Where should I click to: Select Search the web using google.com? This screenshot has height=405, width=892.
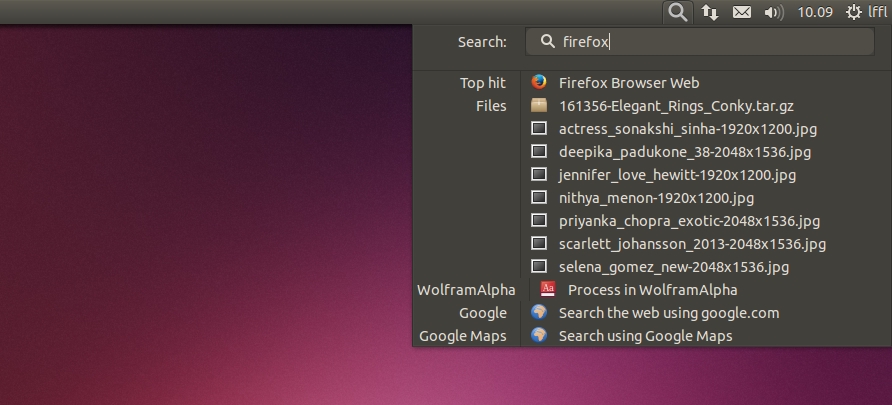pos(669,313)
